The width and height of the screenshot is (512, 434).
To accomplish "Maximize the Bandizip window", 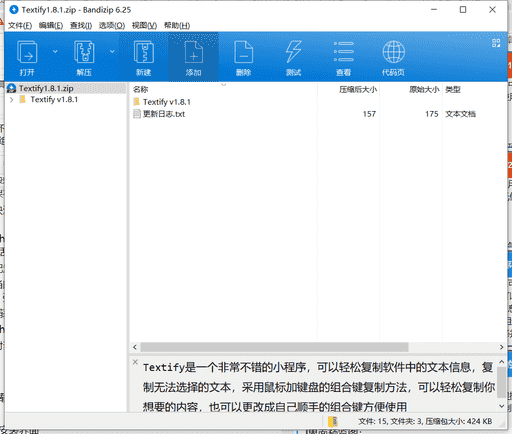I will [x=463, y=10].
